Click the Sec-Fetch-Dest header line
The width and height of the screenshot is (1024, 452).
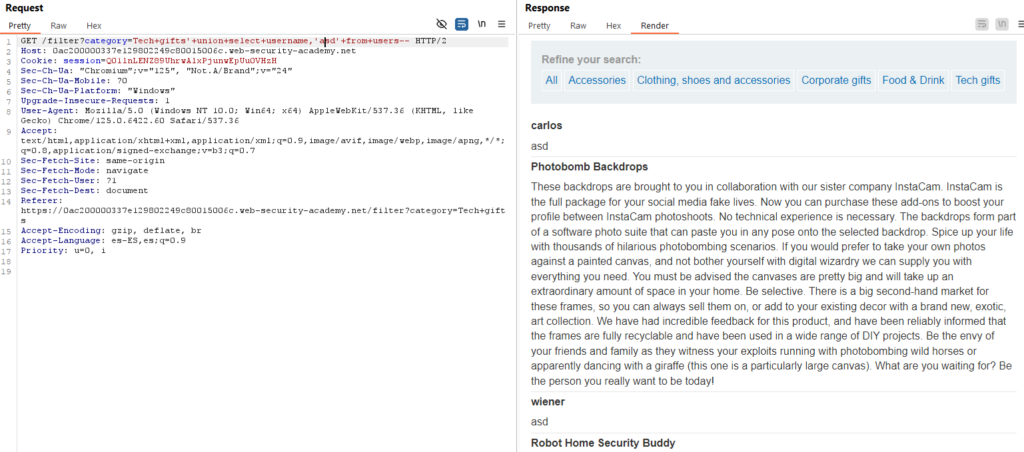(x=84, y=190)
